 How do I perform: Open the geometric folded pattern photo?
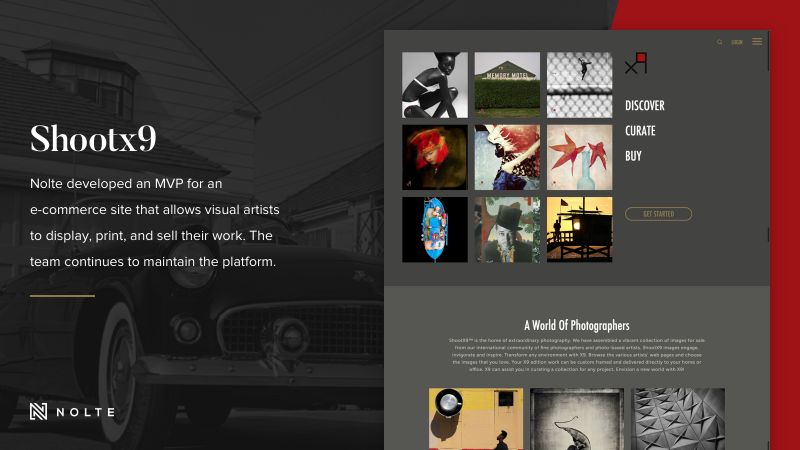678,419
